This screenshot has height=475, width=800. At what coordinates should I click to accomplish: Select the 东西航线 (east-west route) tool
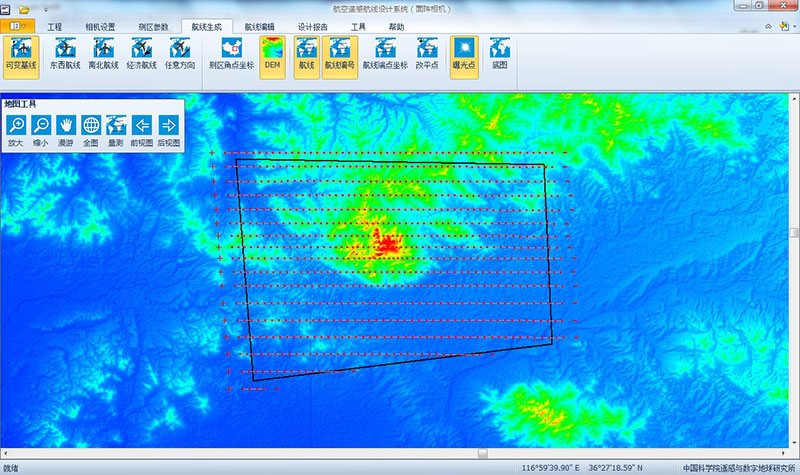click(x=65, y=54)
